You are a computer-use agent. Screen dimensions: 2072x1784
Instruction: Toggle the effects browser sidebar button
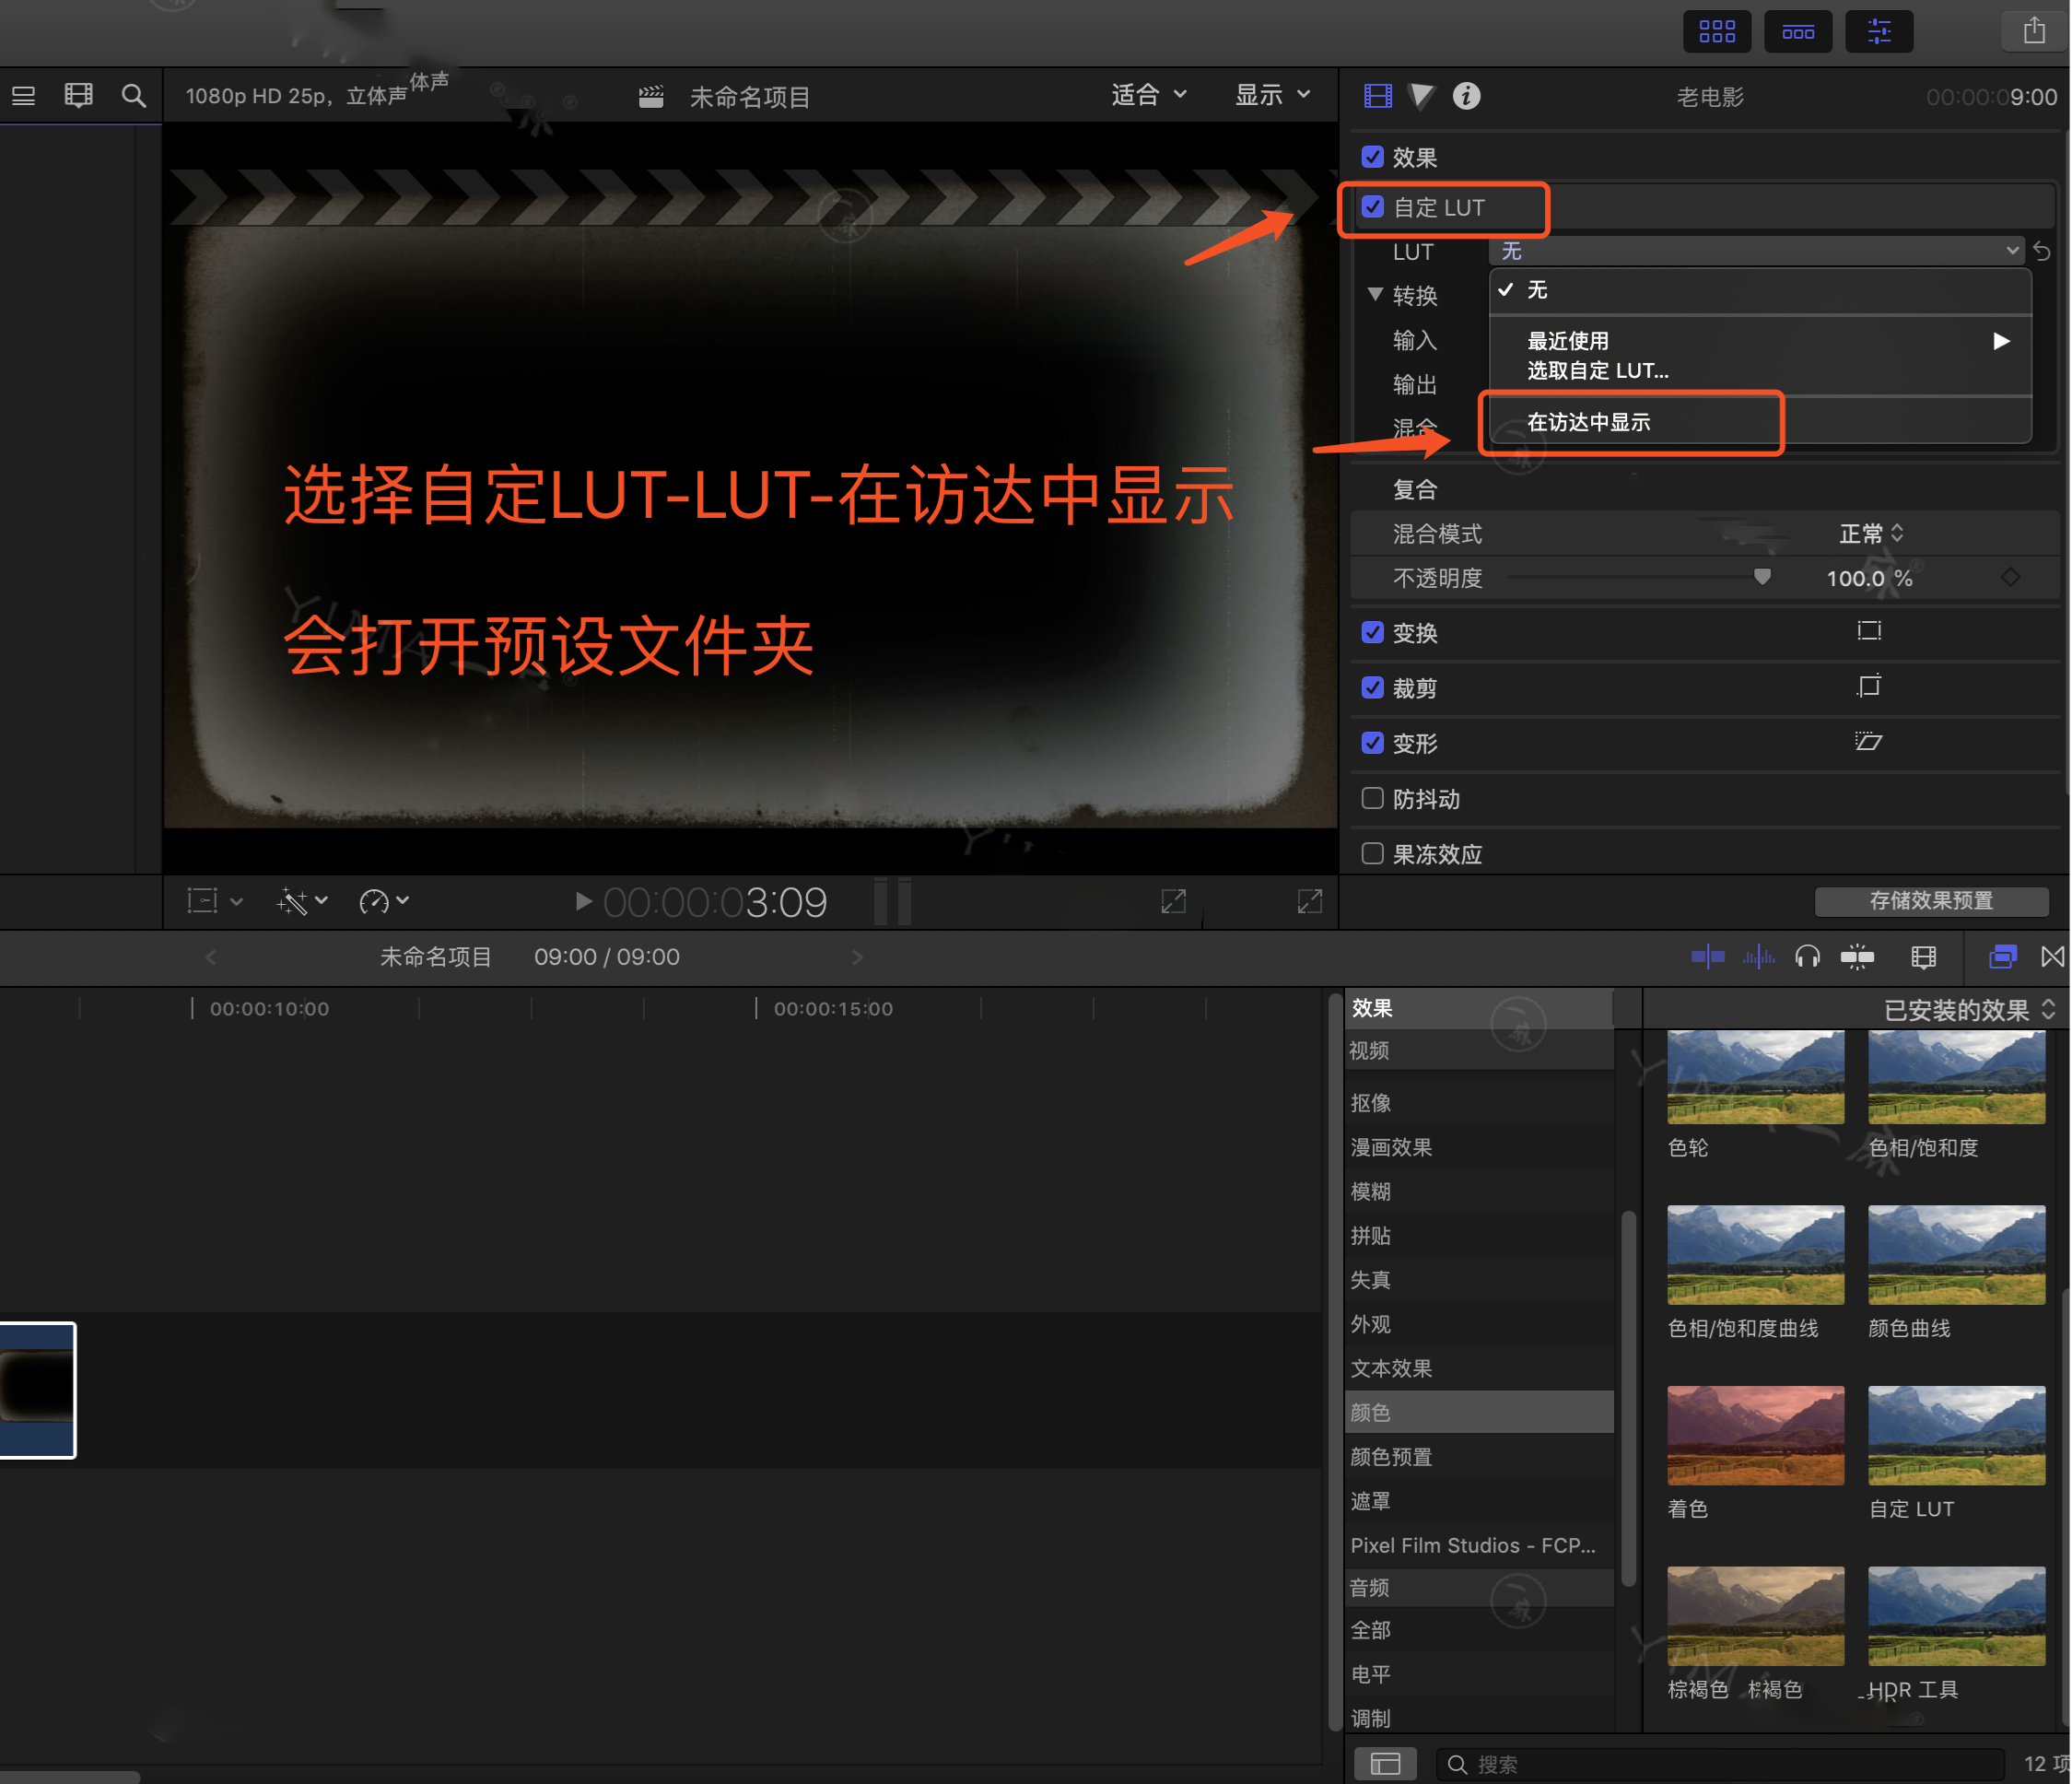pos(1385,1764)
